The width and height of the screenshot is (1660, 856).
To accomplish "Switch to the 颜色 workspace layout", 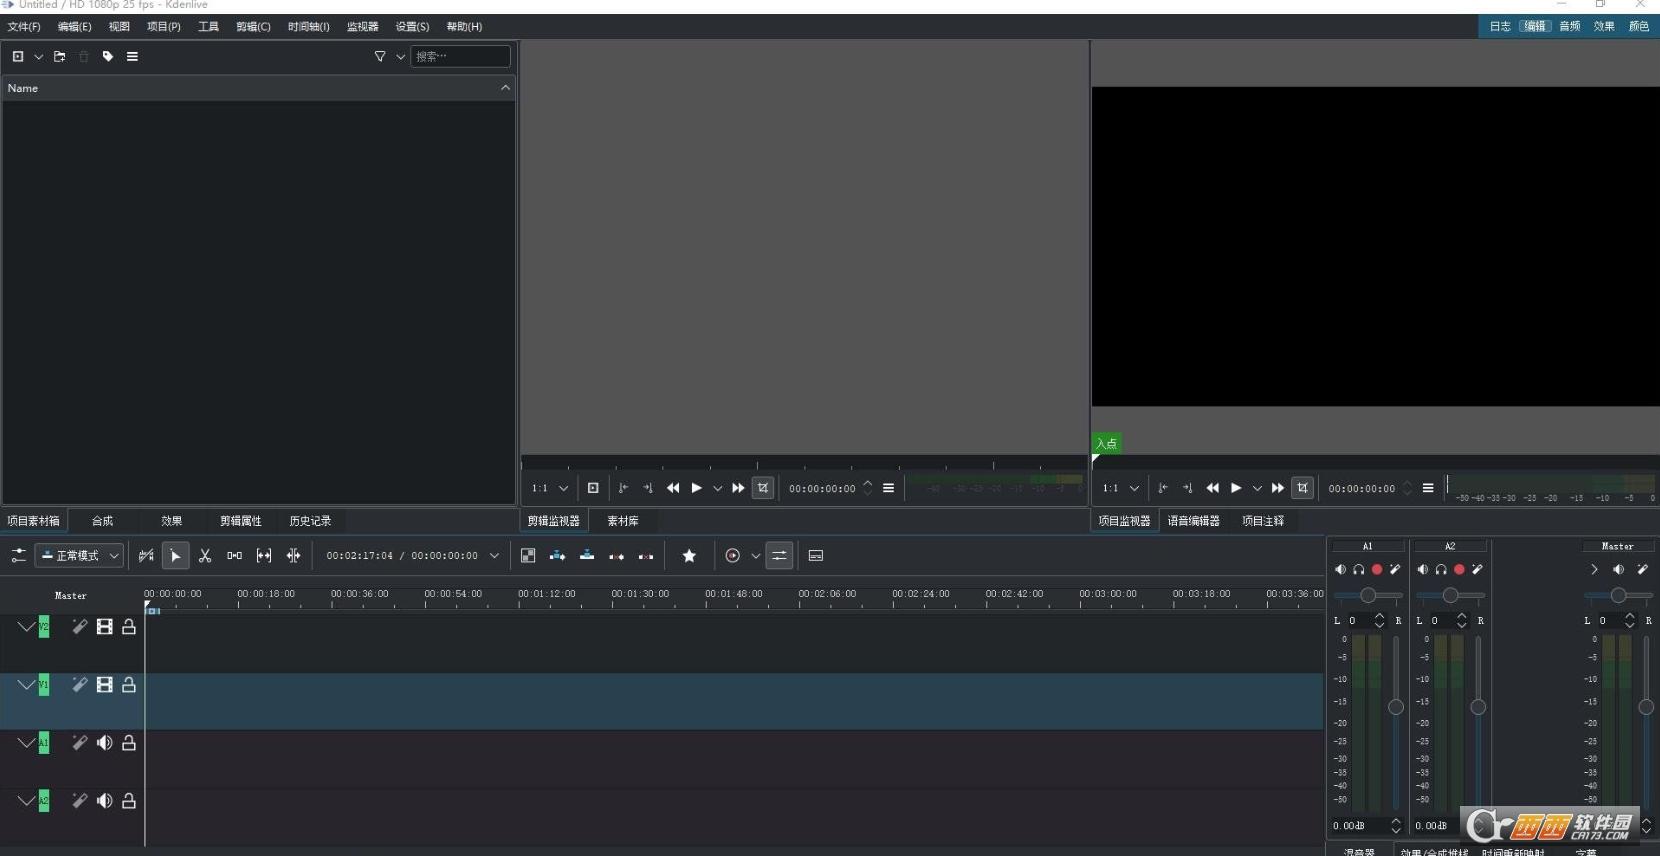I will coord(1639,27).
